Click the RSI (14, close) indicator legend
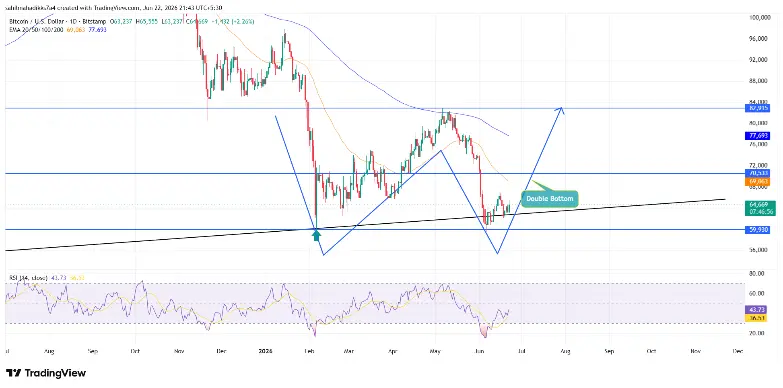The width and height of the screenshot is (783, 388). click(x=28, y=278)
